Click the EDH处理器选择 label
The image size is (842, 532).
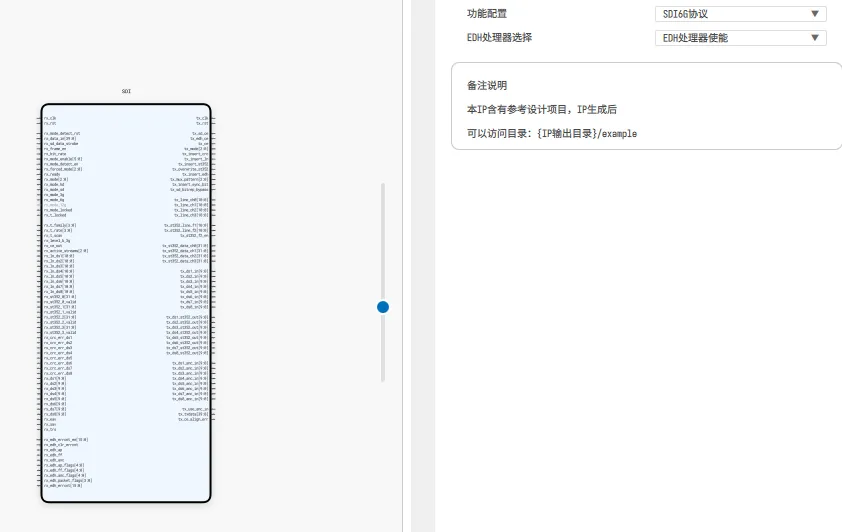pyautogui.click(x=499, y=38)
